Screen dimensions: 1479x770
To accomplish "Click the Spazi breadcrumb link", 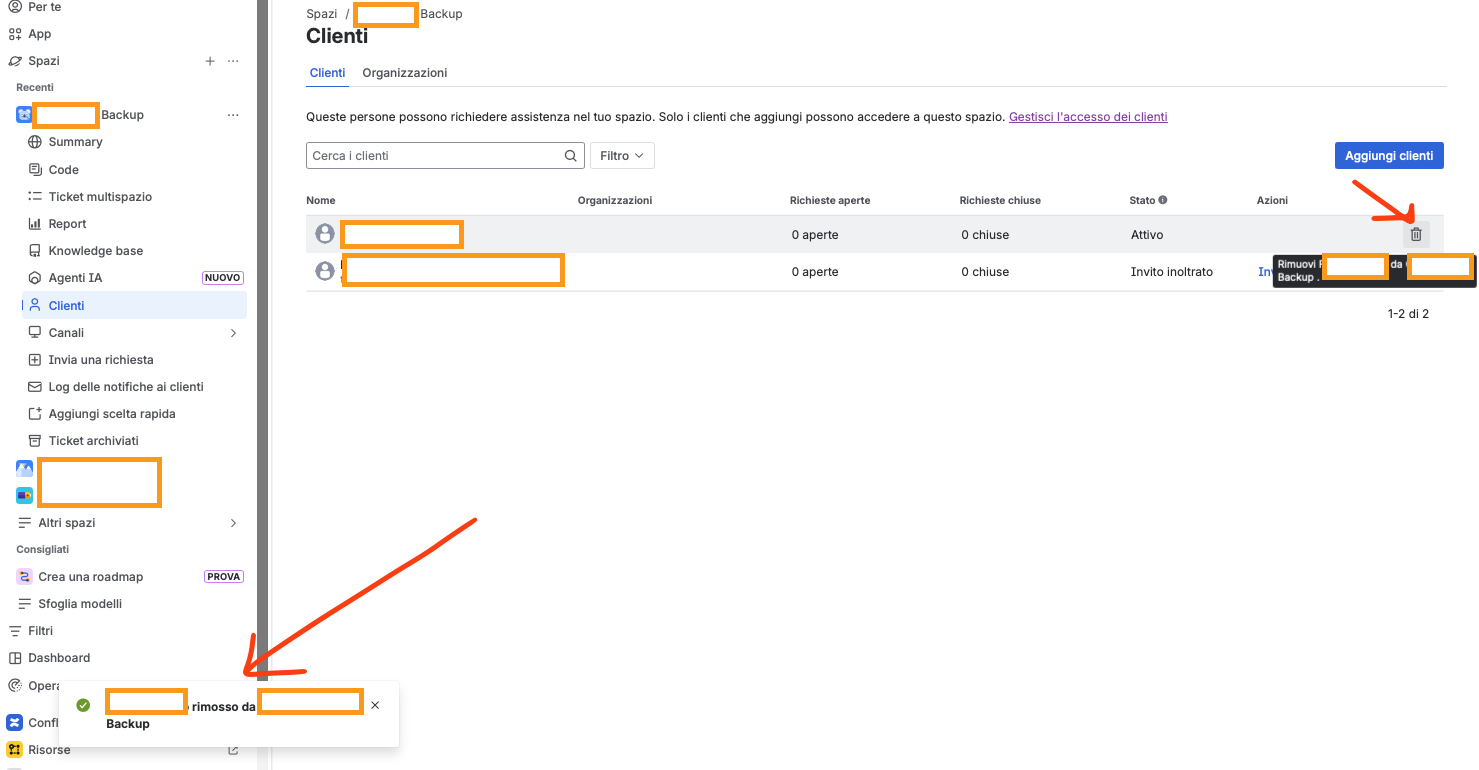I will coord(322,14).
